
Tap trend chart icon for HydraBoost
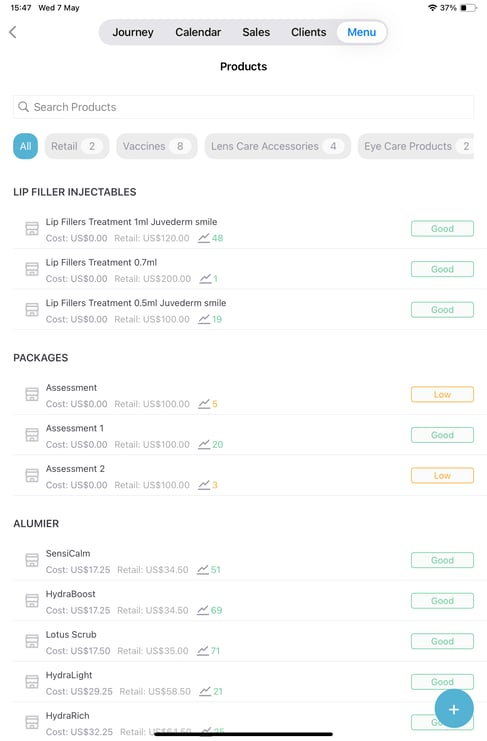pyautogui.click(x=203, y=610)
